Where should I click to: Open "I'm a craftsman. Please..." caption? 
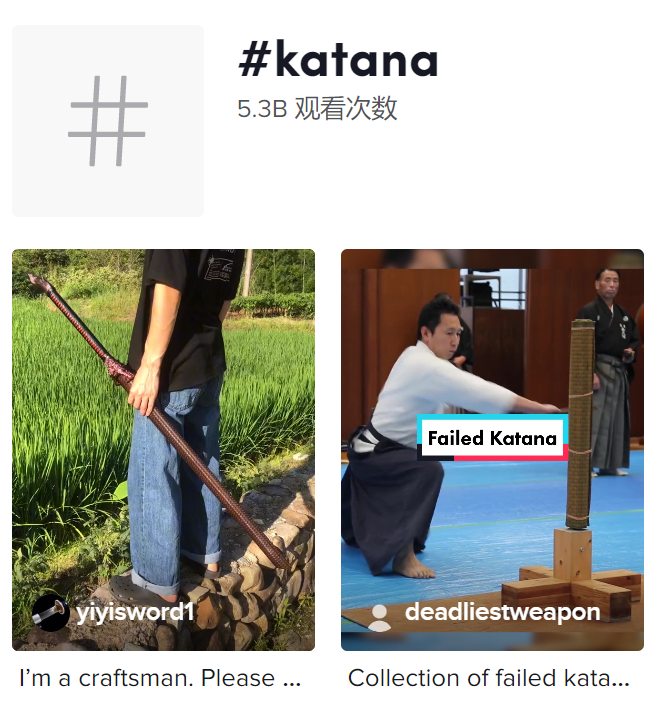(x=160, y=678)
